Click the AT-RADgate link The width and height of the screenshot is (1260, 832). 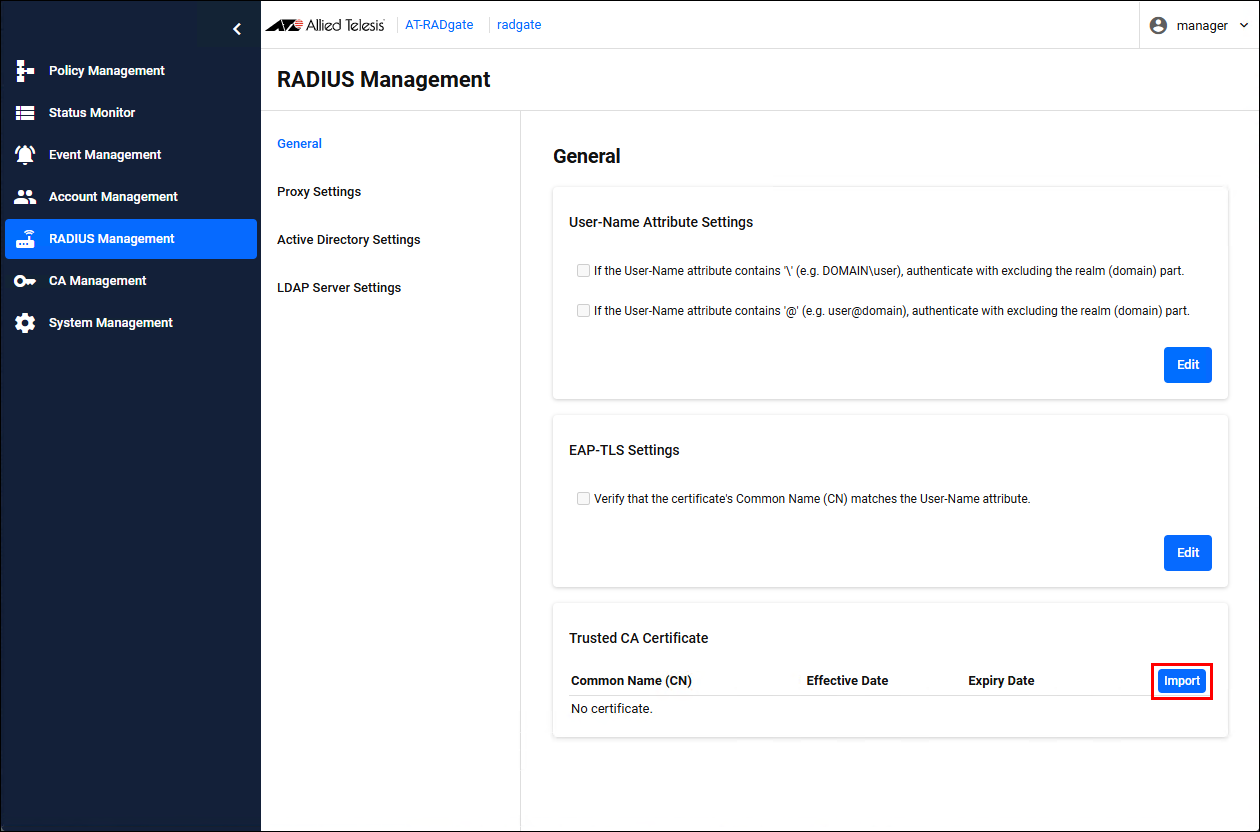[439, 25]
